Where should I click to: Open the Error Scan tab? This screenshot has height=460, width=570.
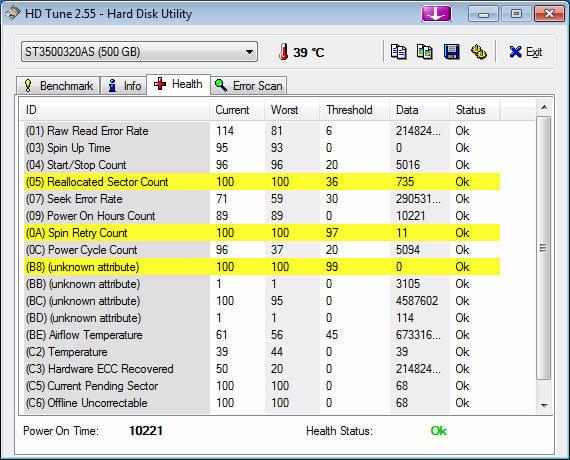click(249, 86)
